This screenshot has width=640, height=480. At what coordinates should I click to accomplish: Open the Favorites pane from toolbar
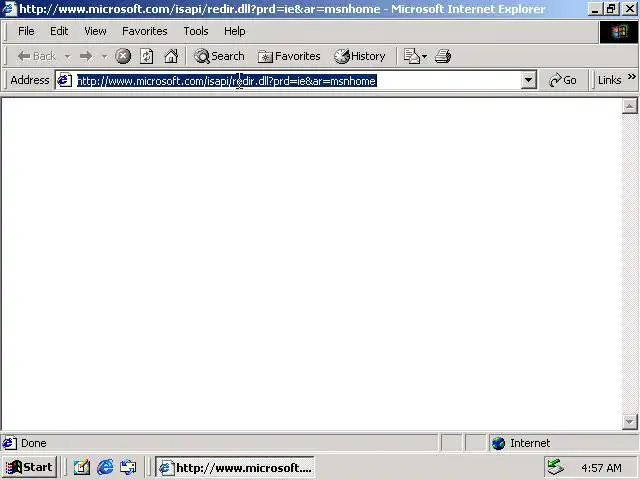click(x=289, y=56)
